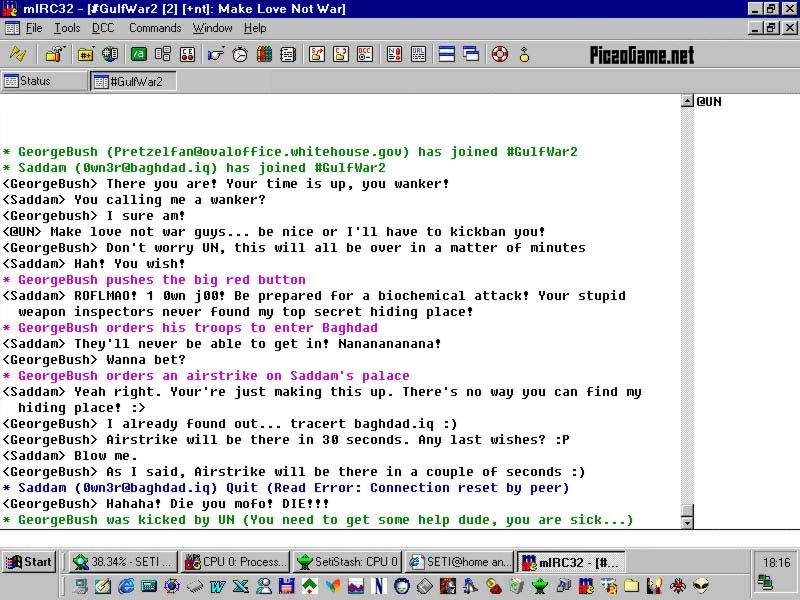Image resolution: width=800 pixels, height=600 pixels.
Task: Switch to the Status window tab
Action: click(x=44, y=81)
